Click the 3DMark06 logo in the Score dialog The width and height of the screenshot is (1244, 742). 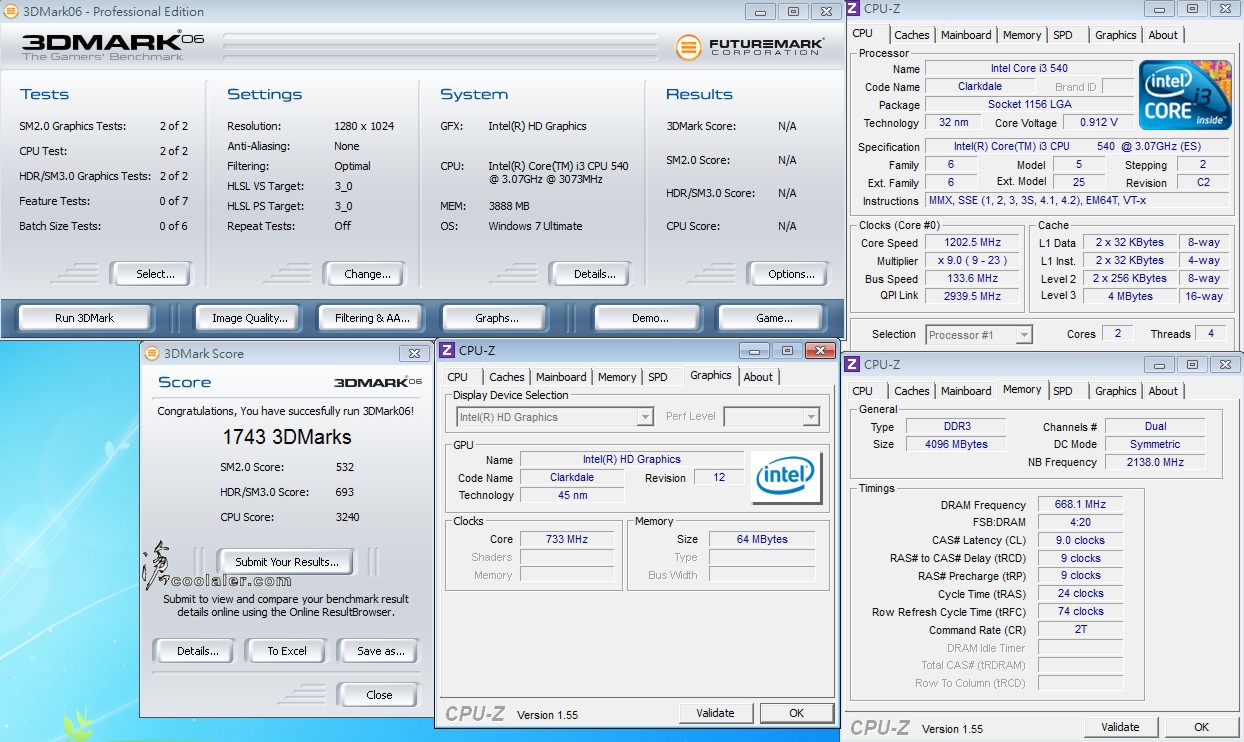click(x=377, y=383)
